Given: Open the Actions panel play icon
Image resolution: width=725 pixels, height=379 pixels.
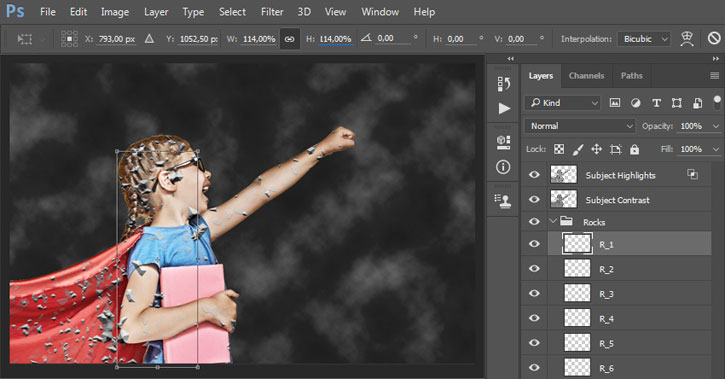Looking at the screenshot, I should [504, 109].
